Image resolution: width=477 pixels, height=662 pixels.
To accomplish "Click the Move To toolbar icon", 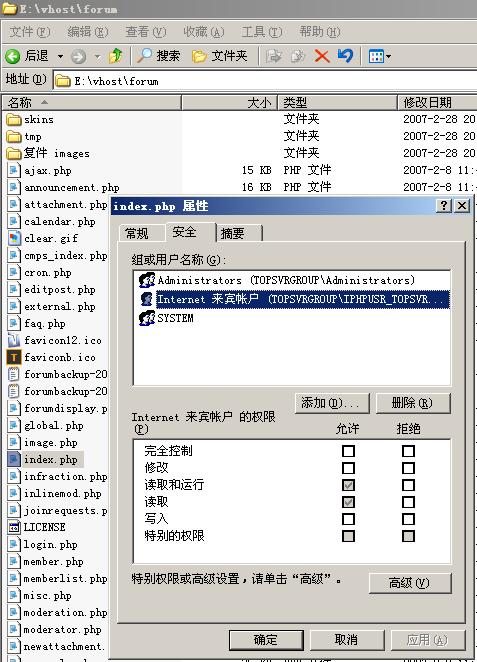I will [x=274, y=56].
